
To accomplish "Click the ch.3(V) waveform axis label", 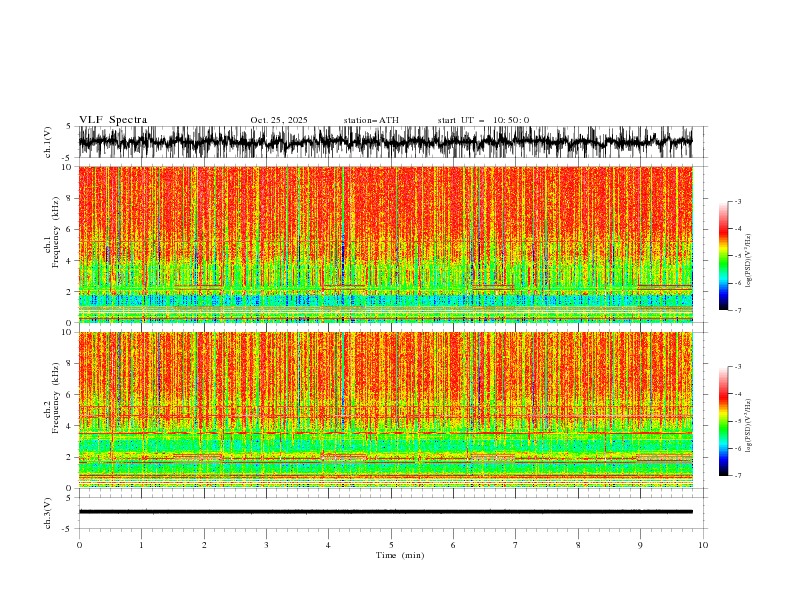I will point(48,513).
